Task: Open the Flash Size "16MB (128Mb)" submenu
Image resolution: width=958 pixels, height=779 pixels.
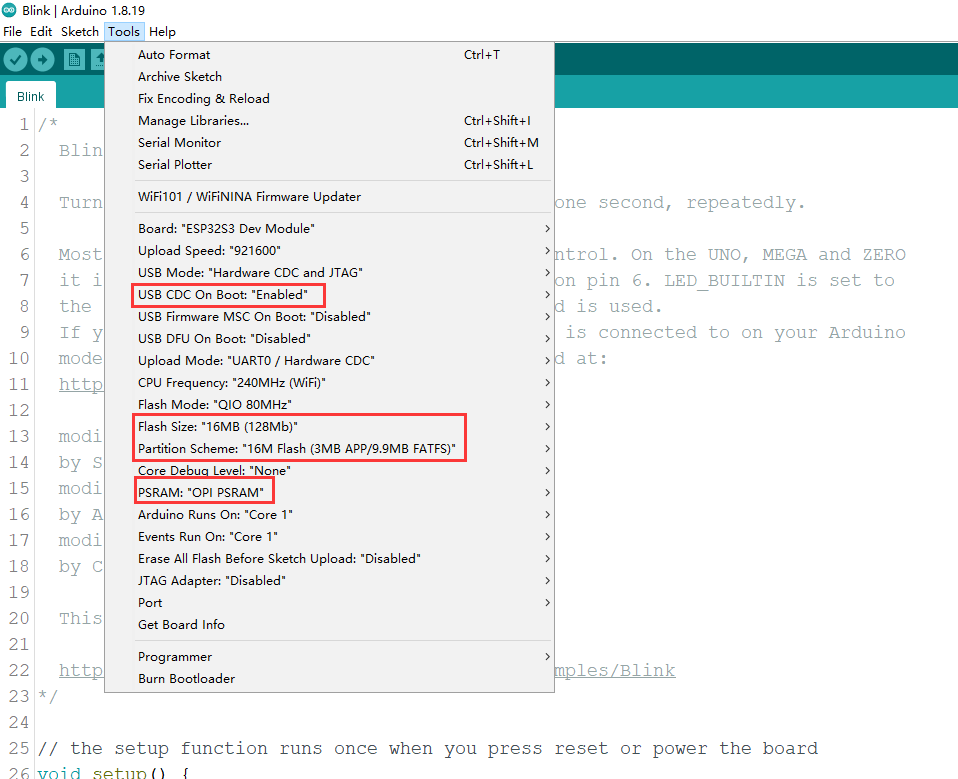Action: pos(218,427)
